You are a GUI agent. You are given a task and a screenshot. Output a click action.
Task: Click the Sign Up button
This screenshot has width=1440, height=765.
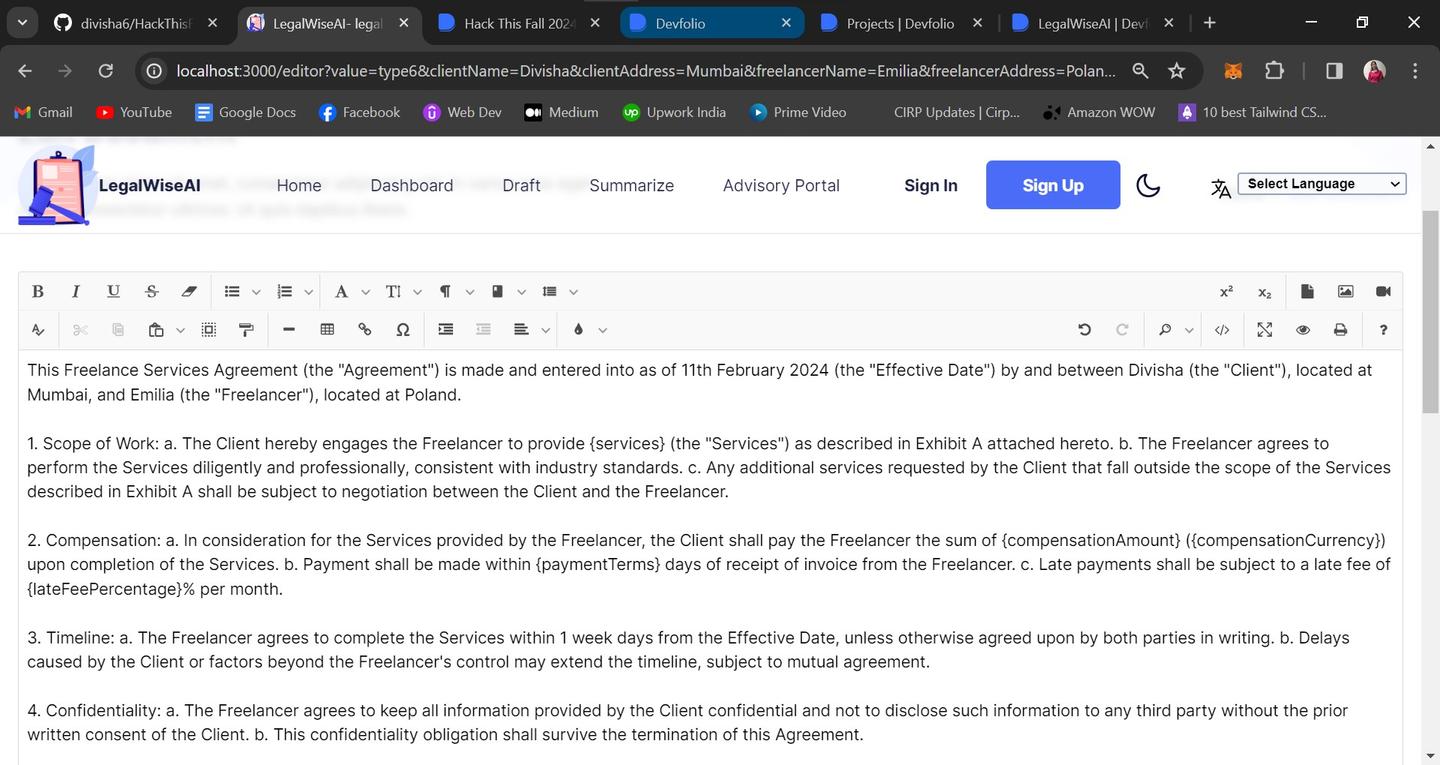pyautogui.click(x=1053, y=185)
